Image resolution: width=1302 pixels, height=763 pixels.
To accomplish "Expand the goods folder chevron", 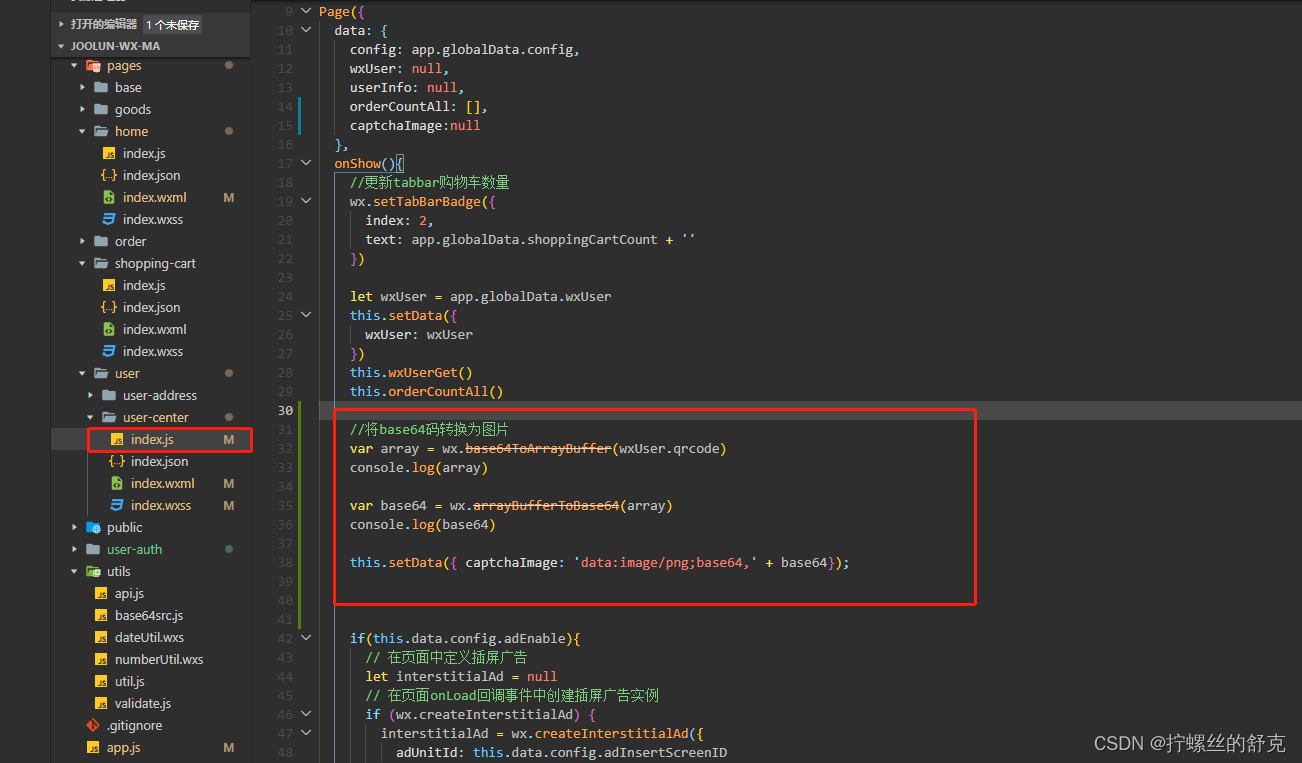I will click(82, 110).
